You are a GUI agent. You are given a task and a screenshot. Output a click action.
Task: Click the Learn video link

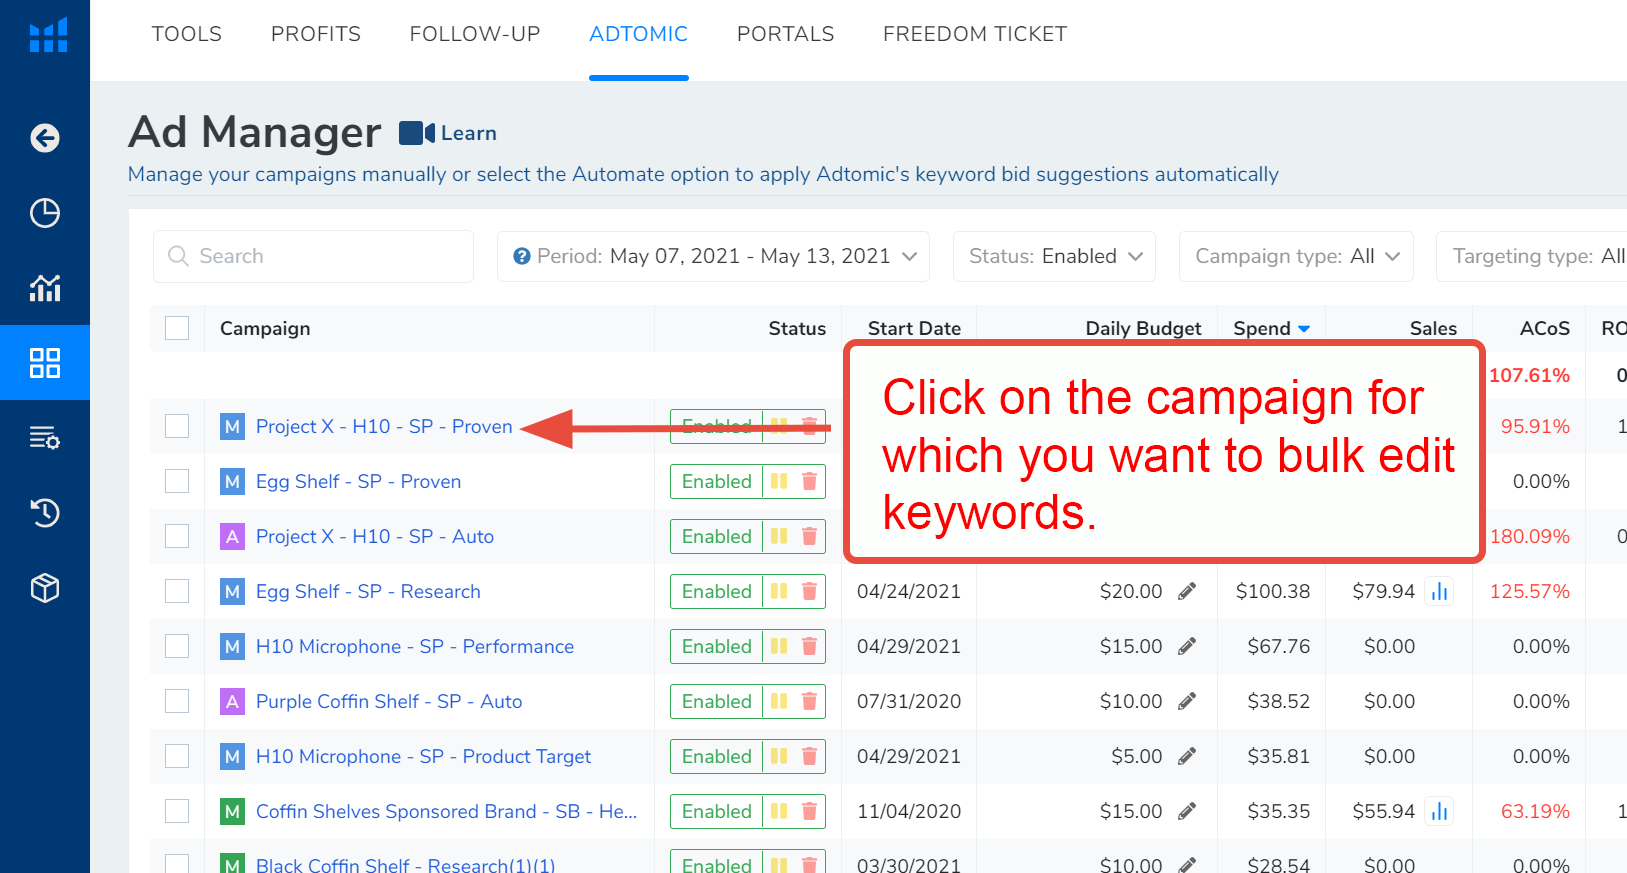pyautogui.click(x=448, y=133)
